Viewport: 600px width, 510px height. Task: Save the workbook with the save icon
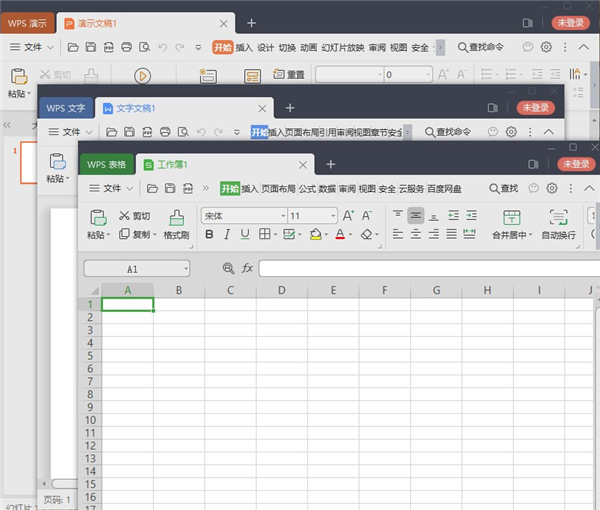(170, 188)
